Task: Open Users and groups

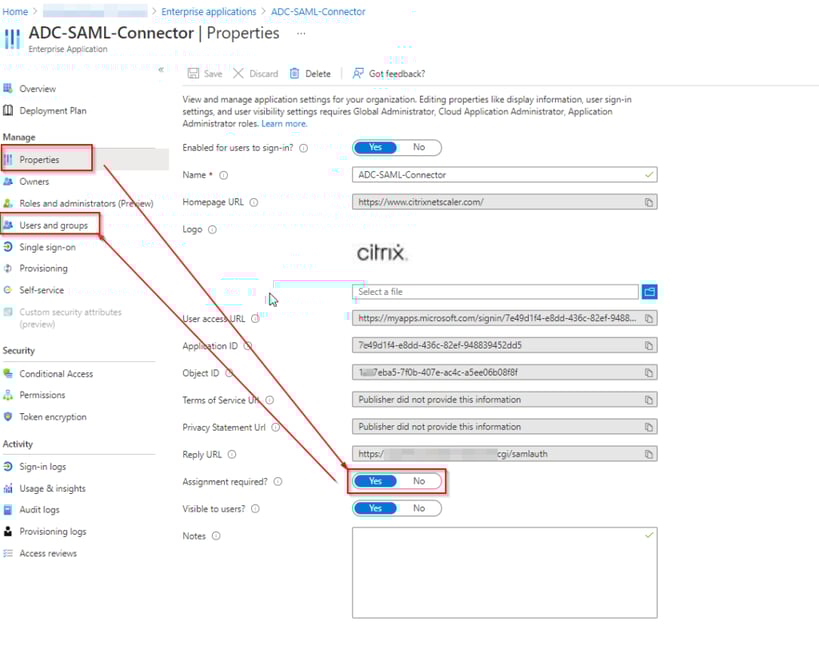Action: point(53,226)
